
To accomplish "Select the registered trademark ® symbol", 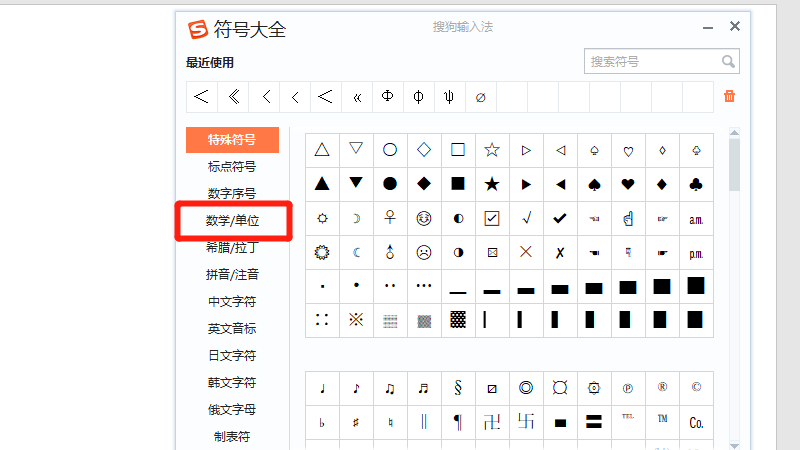I will (x=662, y=388).
